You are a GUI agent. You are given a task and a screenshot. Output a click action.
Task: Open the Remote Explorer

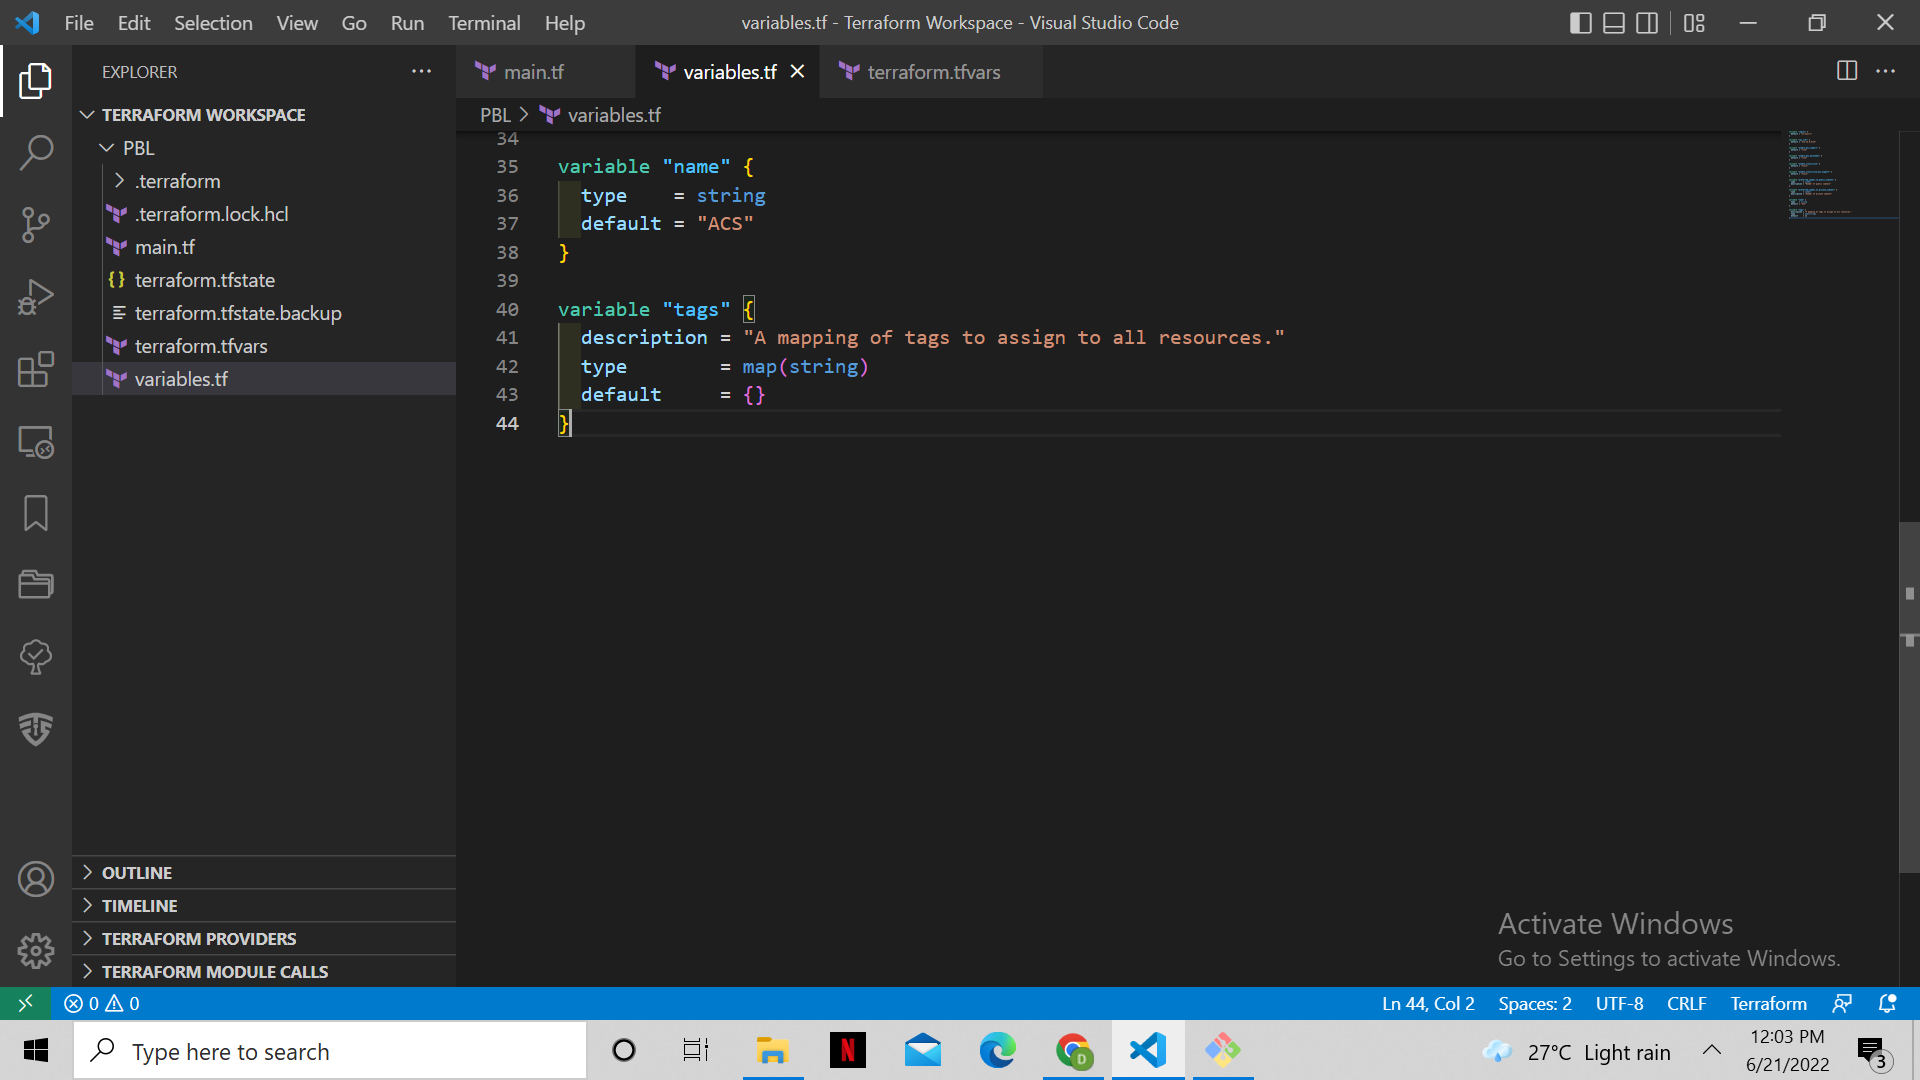point(36,442)
